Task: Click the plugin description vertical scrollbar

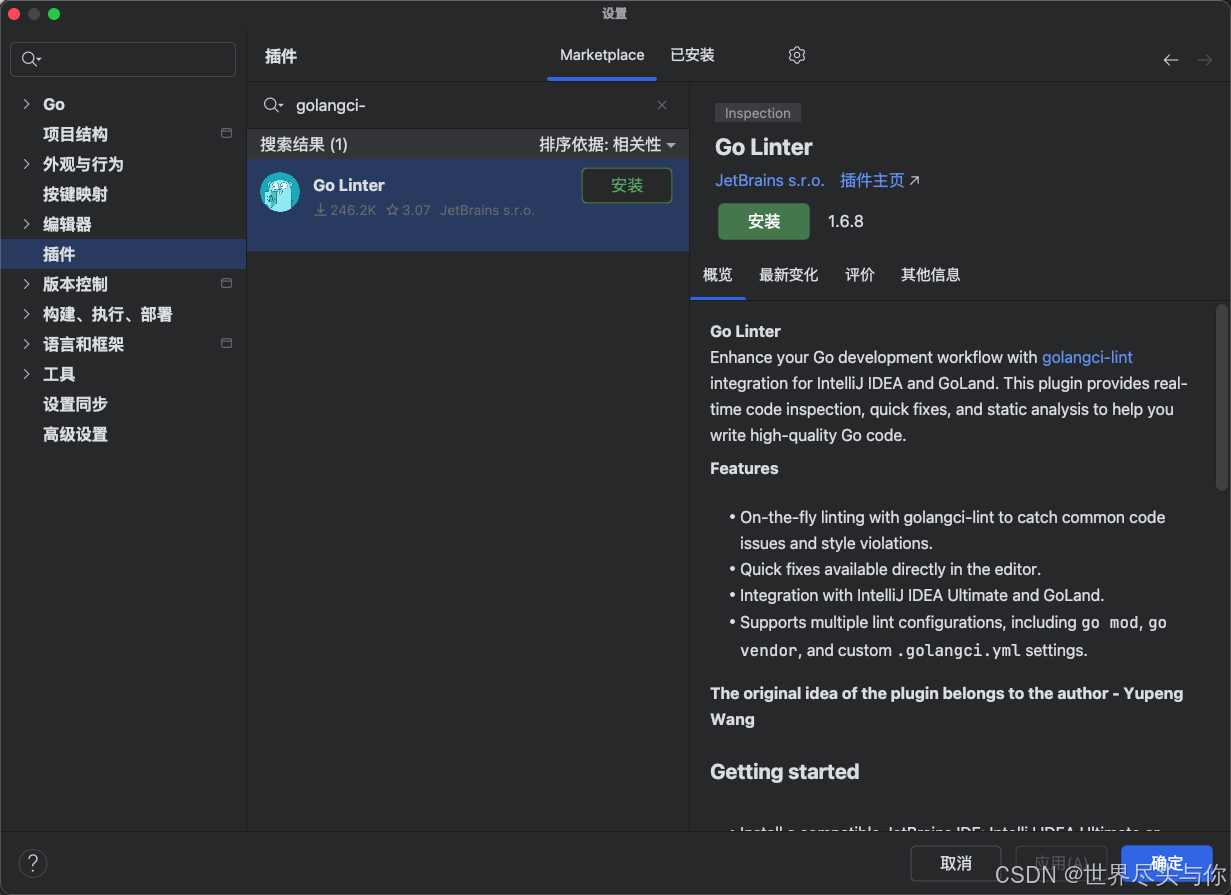Action: click(x=1221, y=398)
